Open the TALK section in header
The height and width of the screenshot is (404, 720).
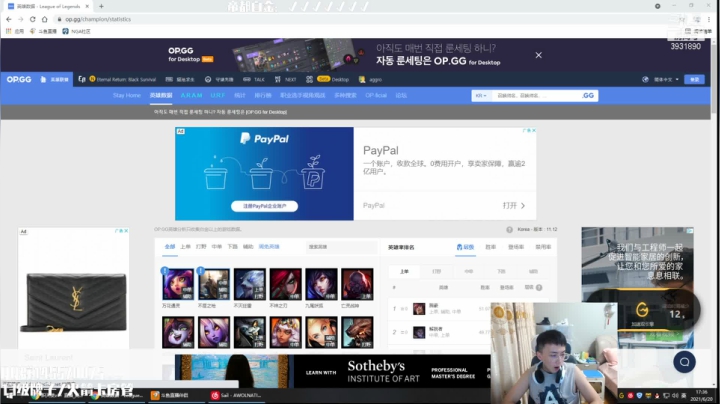pos(254,79)
